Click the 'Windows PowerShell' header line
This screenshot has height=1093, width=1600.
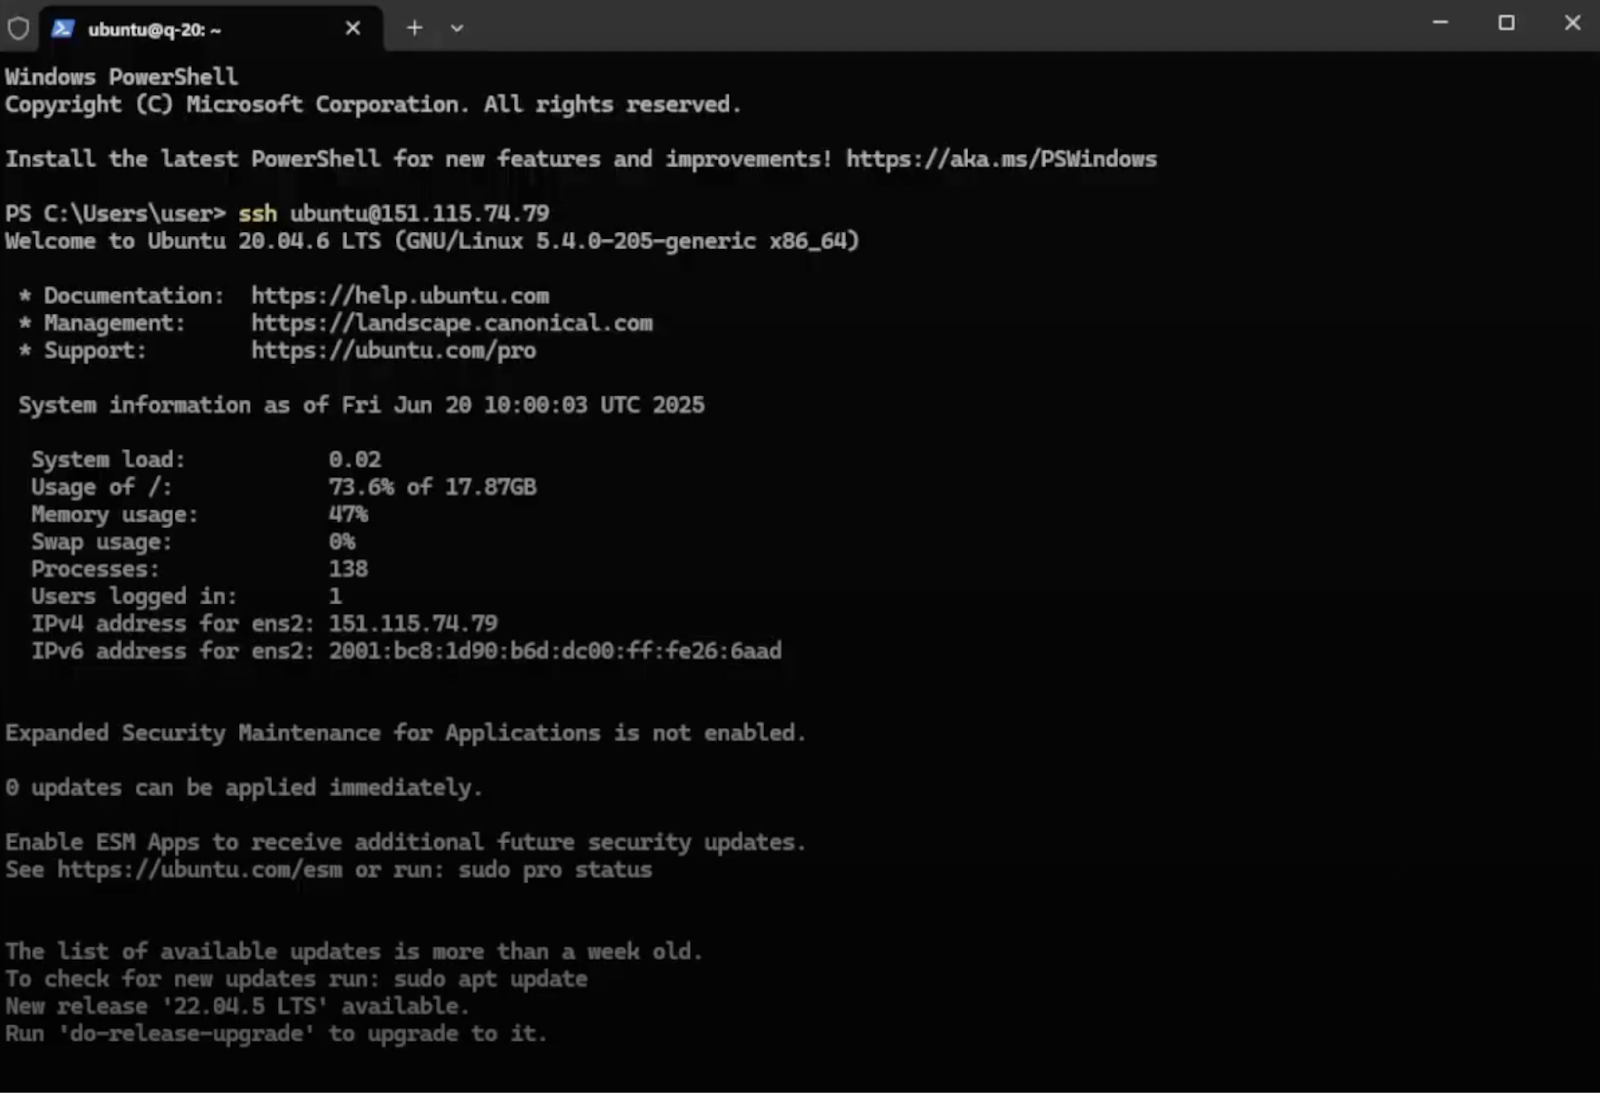tap(121, 77)
